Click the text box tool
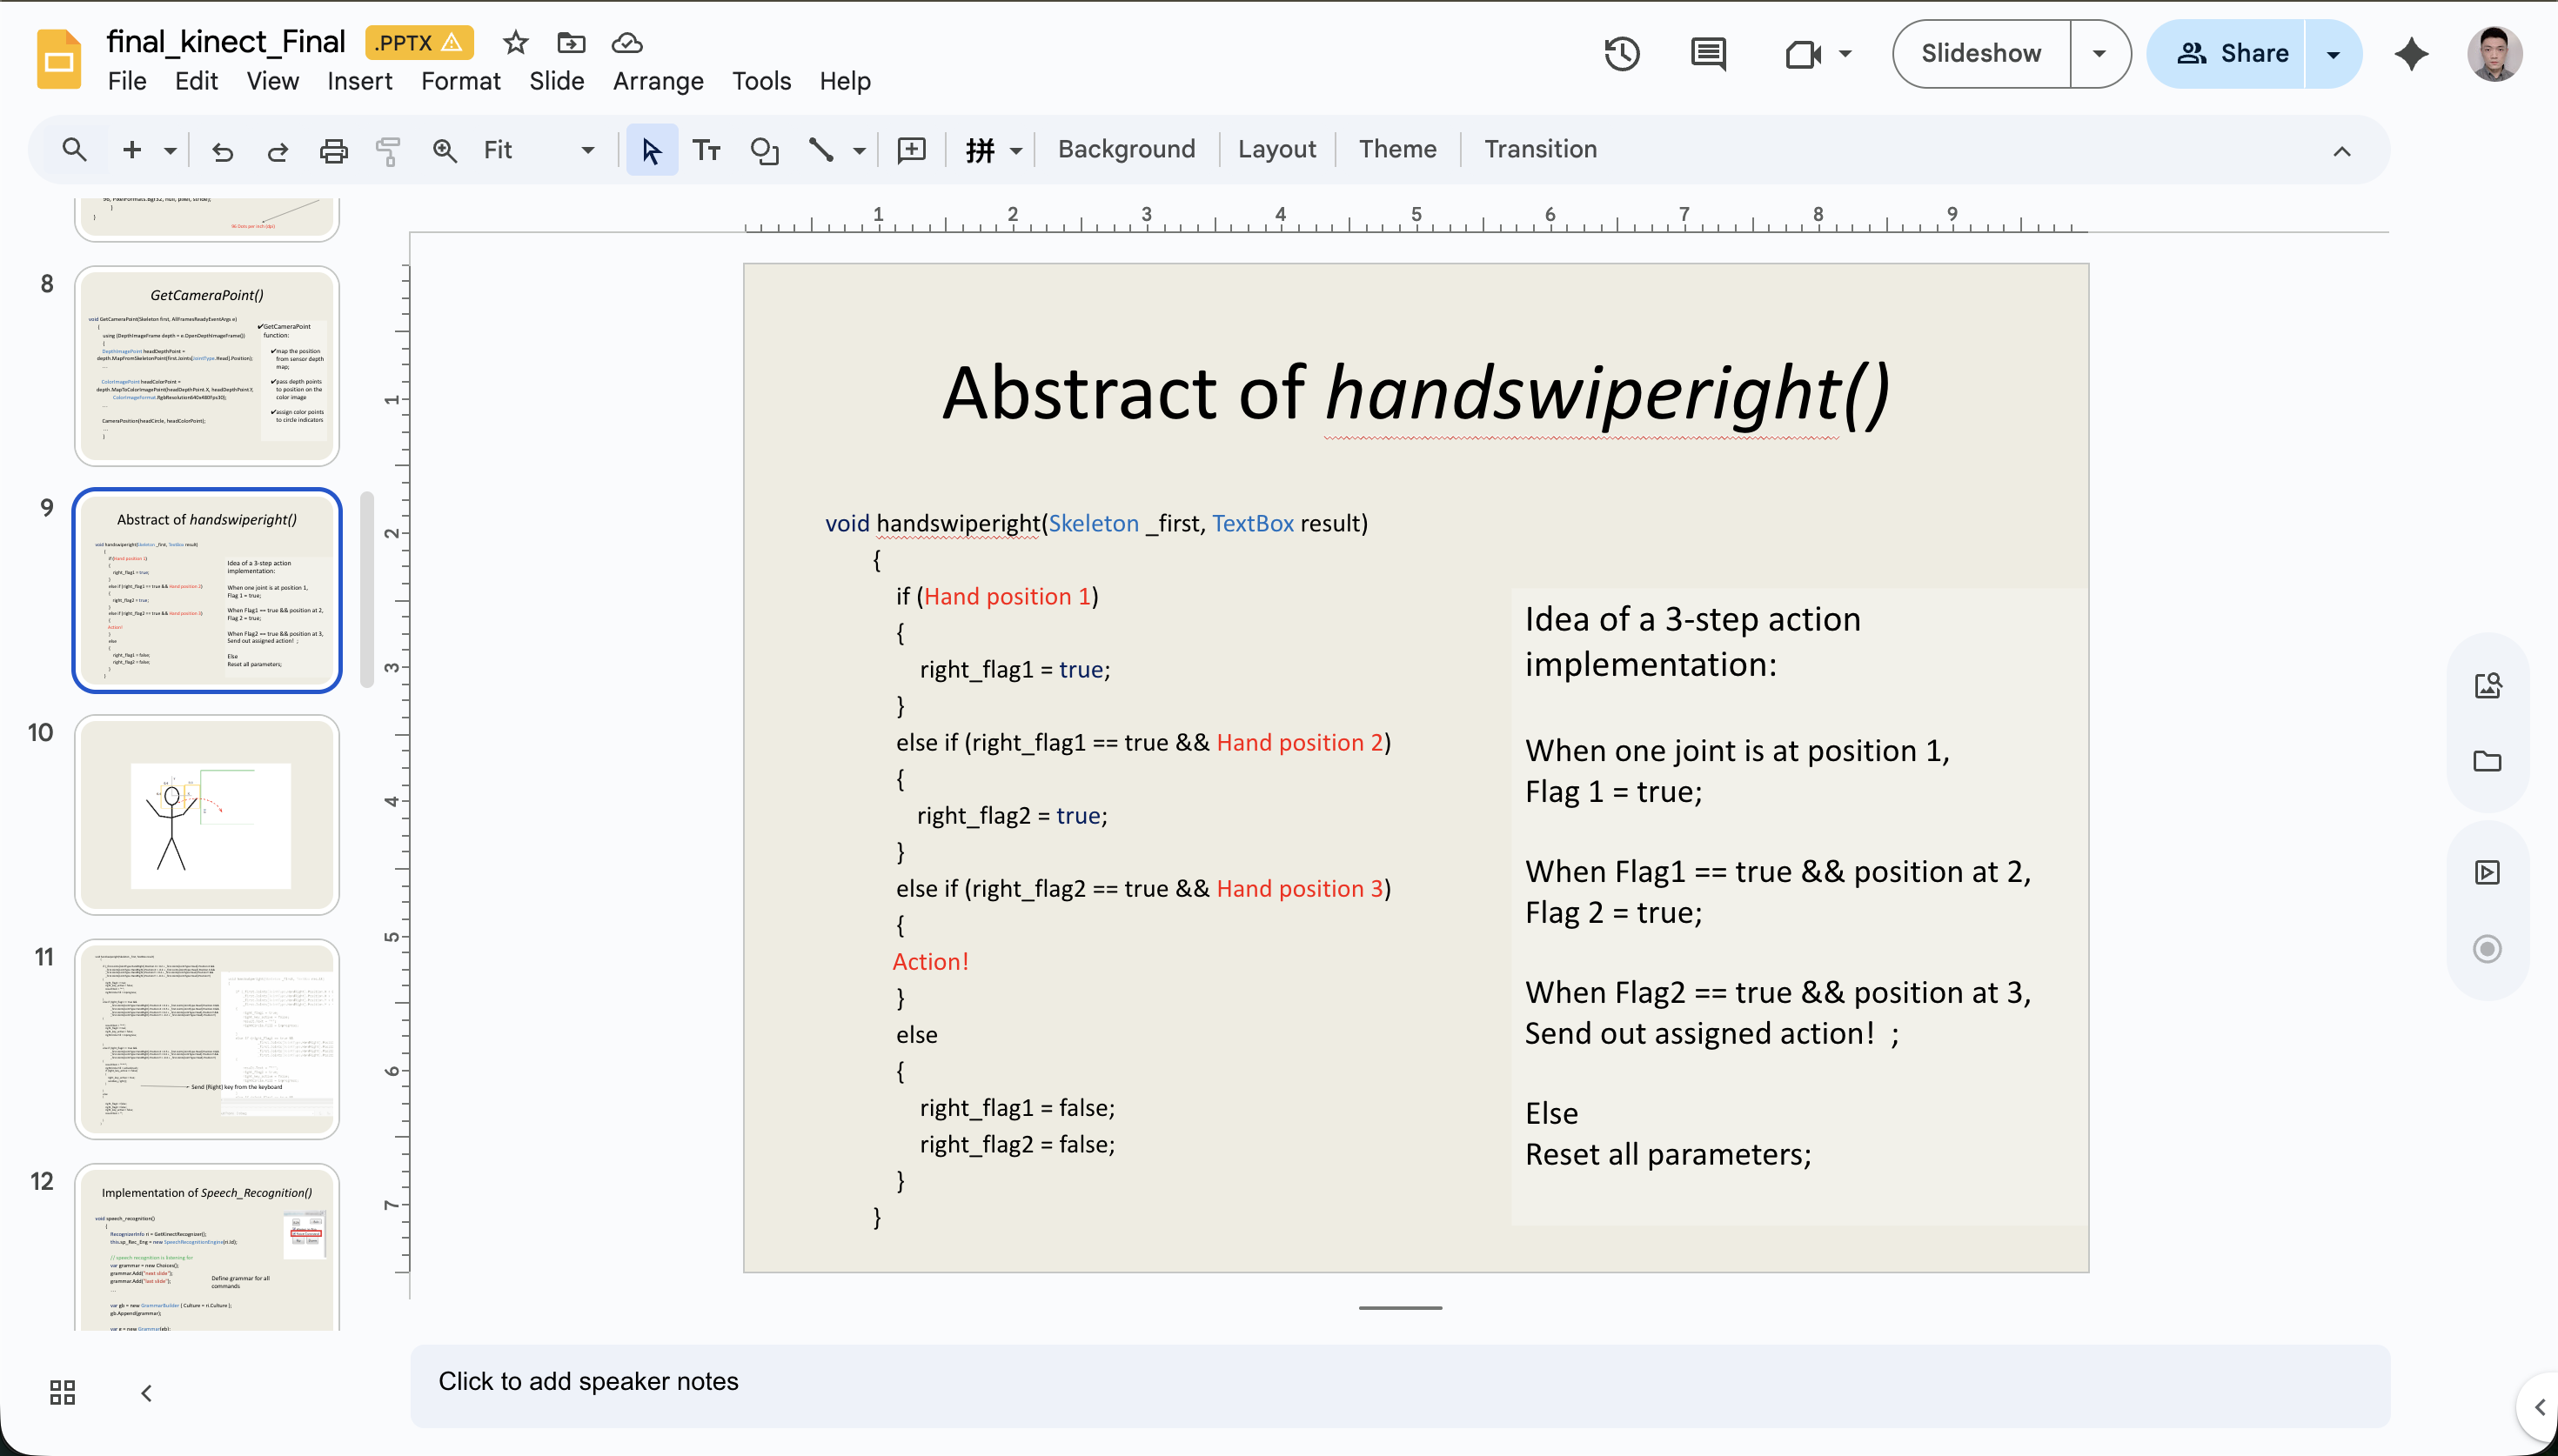This screenshot has width=2558, height=1456. [x=706, y=150]
